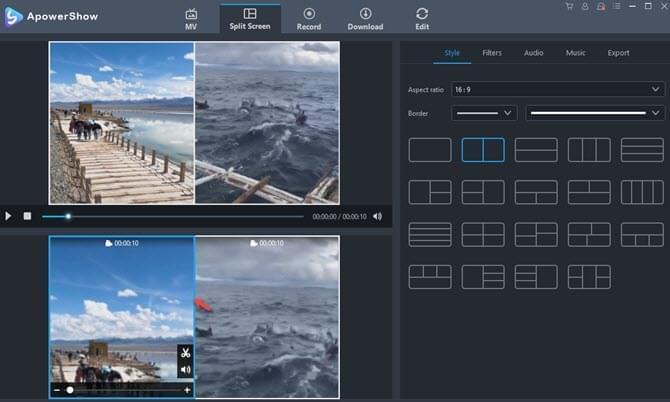Select the Style tab
This screenshot has width=670, height=402.
point(452,53)
